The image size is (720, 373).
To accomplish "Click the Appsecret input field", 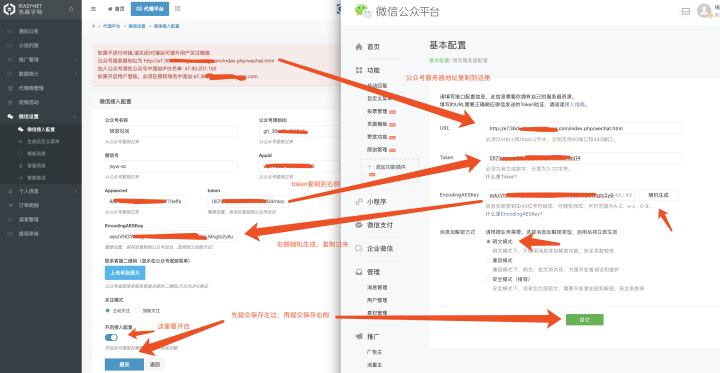I will tap(146, 201).
